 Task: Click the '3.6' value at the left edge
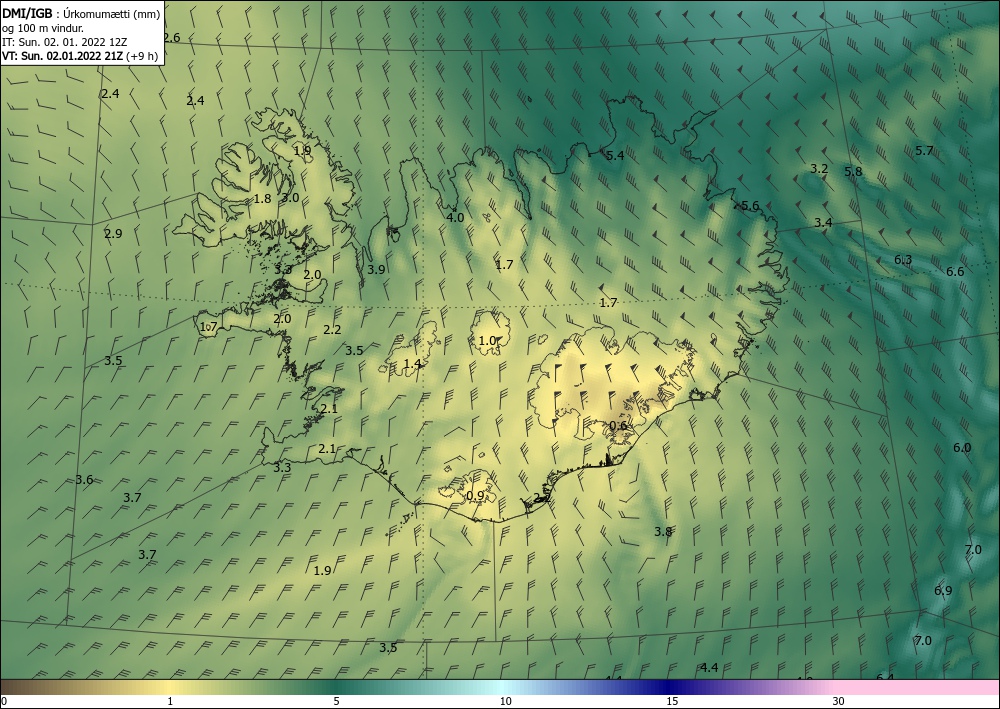click(x=84, y=480)
